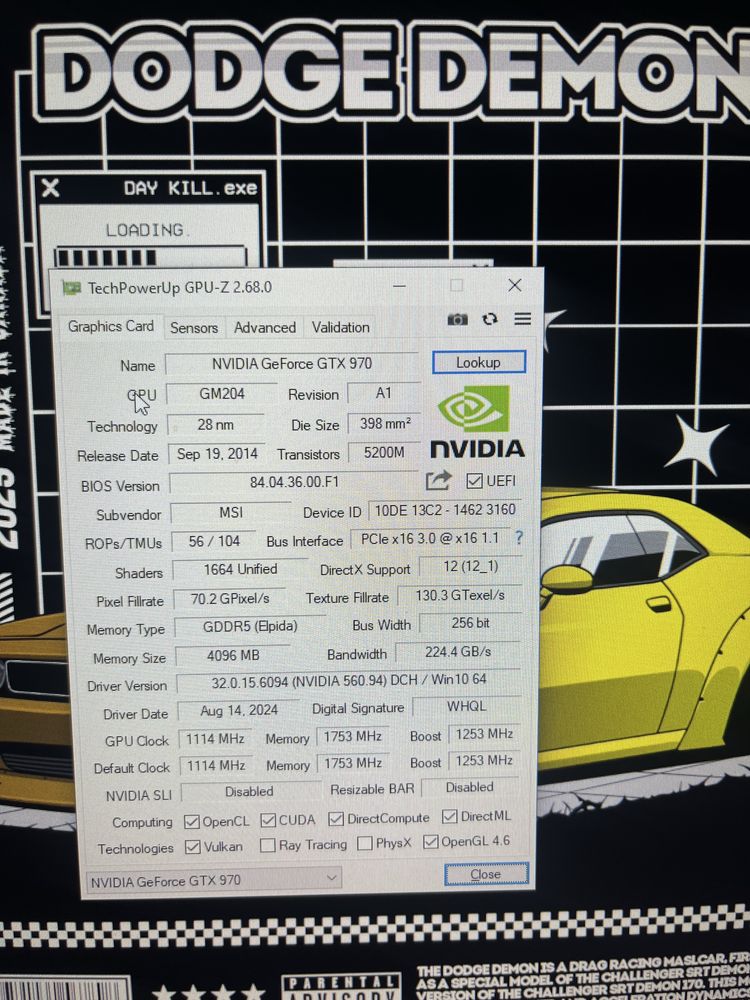
Task: Click the Revision value A1
Action: click(x=384, y=393)
